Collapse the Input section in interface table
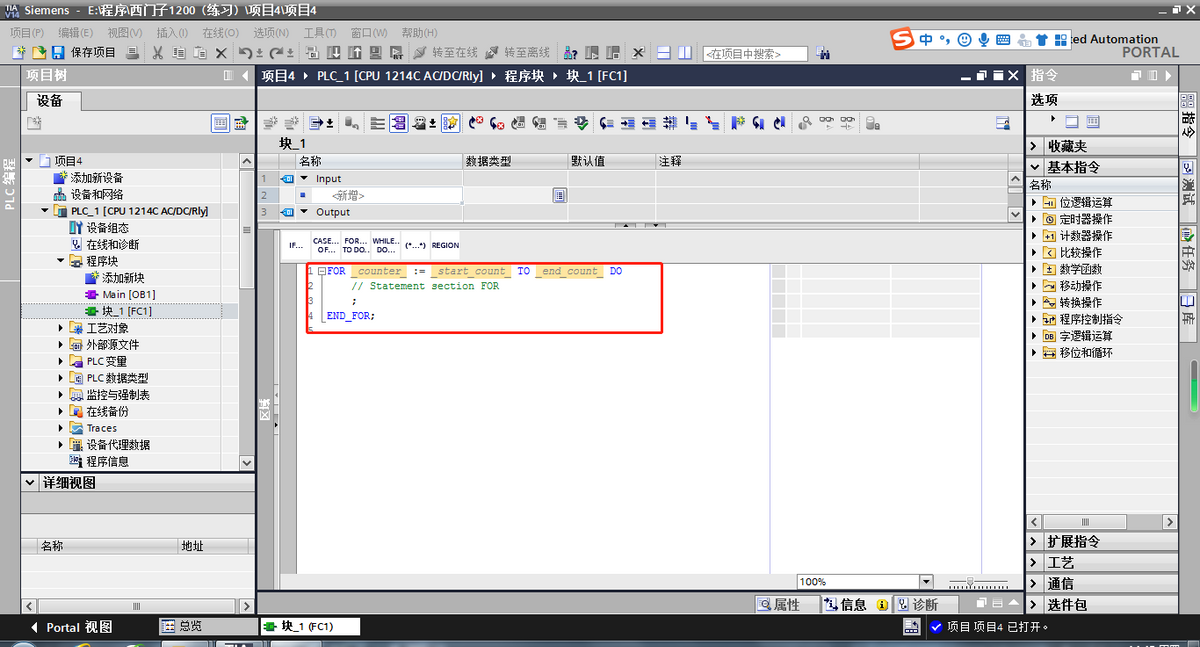The height and width of the screenshot is (647, 1200). pos(304,179)
